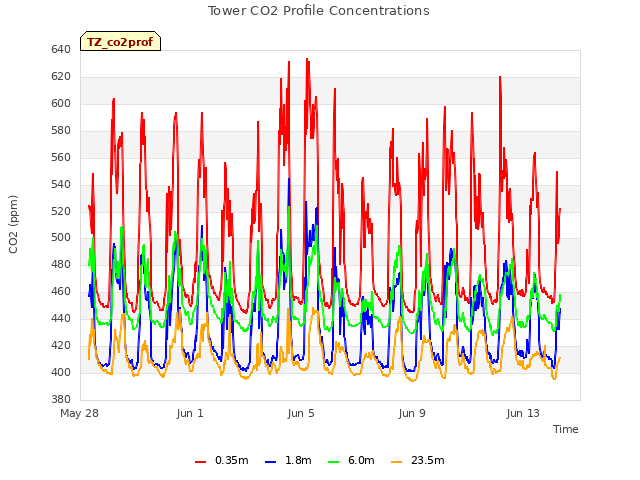This screenshot has width=640, height=480.
Task: Click the blue 1.8m legend swatch
Action: (271, 461)
